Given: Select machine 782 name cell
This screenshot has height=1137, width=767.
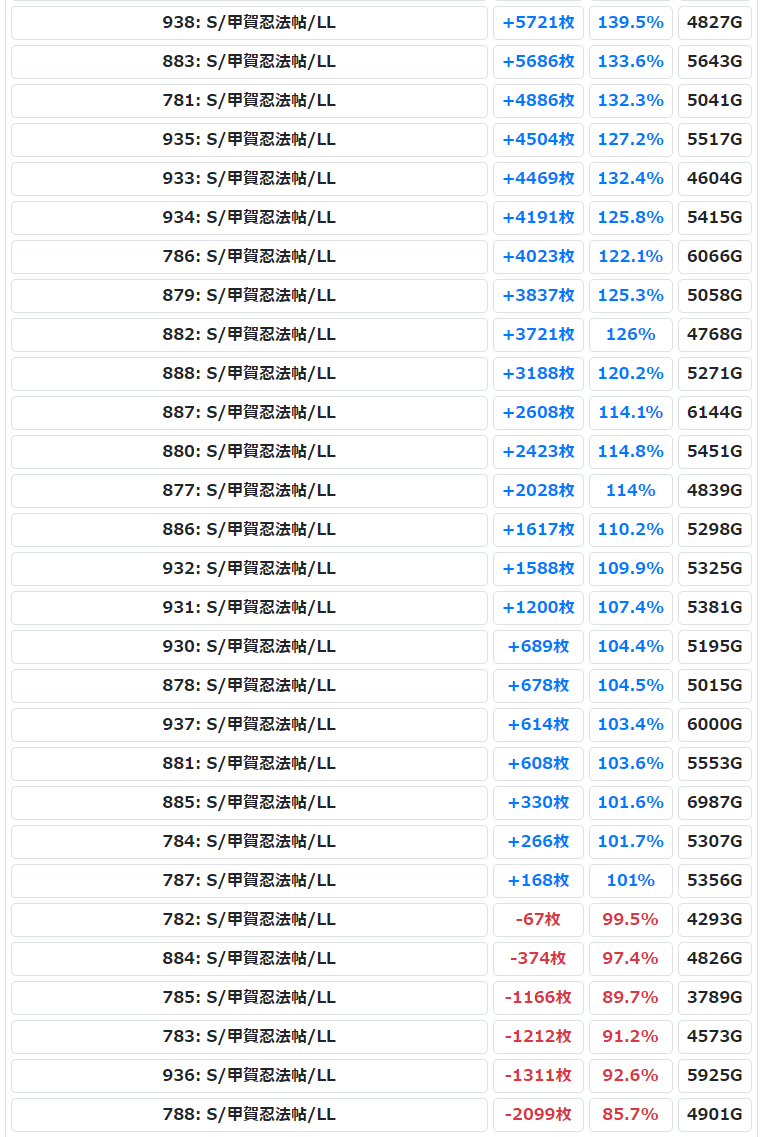Looking at the screenshot, I should point(249,919).
